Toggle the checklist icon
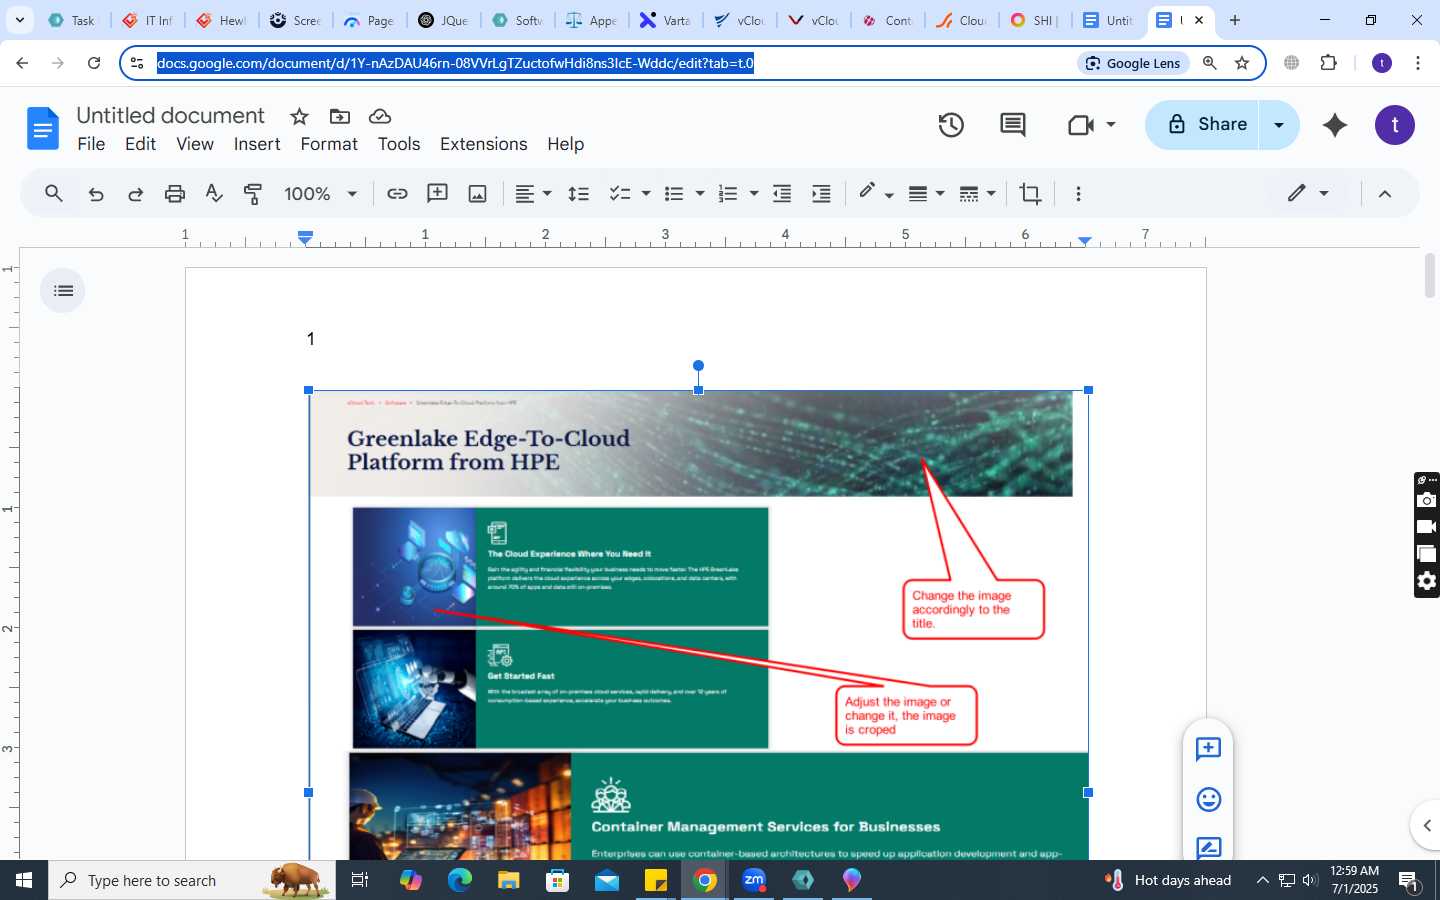The width and height of the screenshot is (1440, 900). 620,194
